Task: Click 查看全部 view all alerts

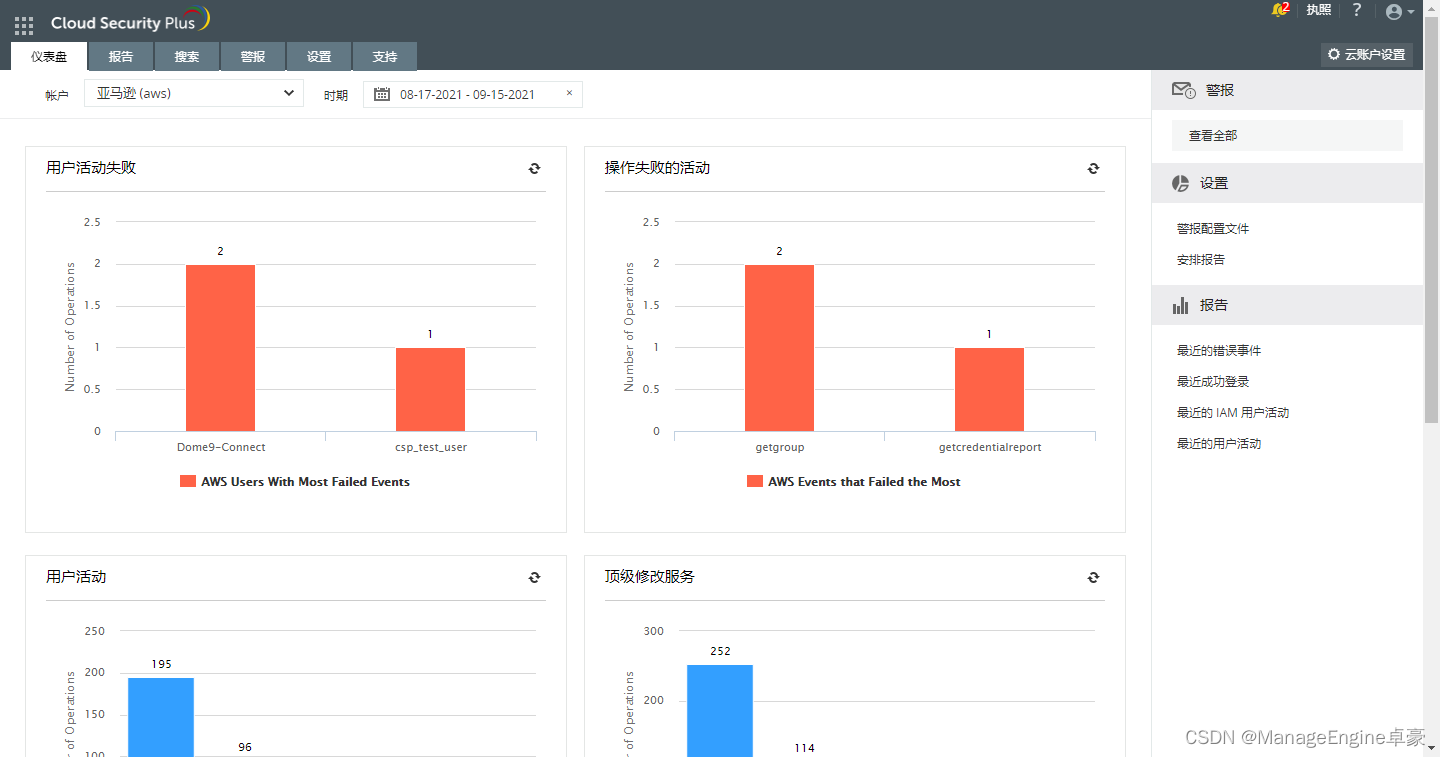Action: point(1287,136)
